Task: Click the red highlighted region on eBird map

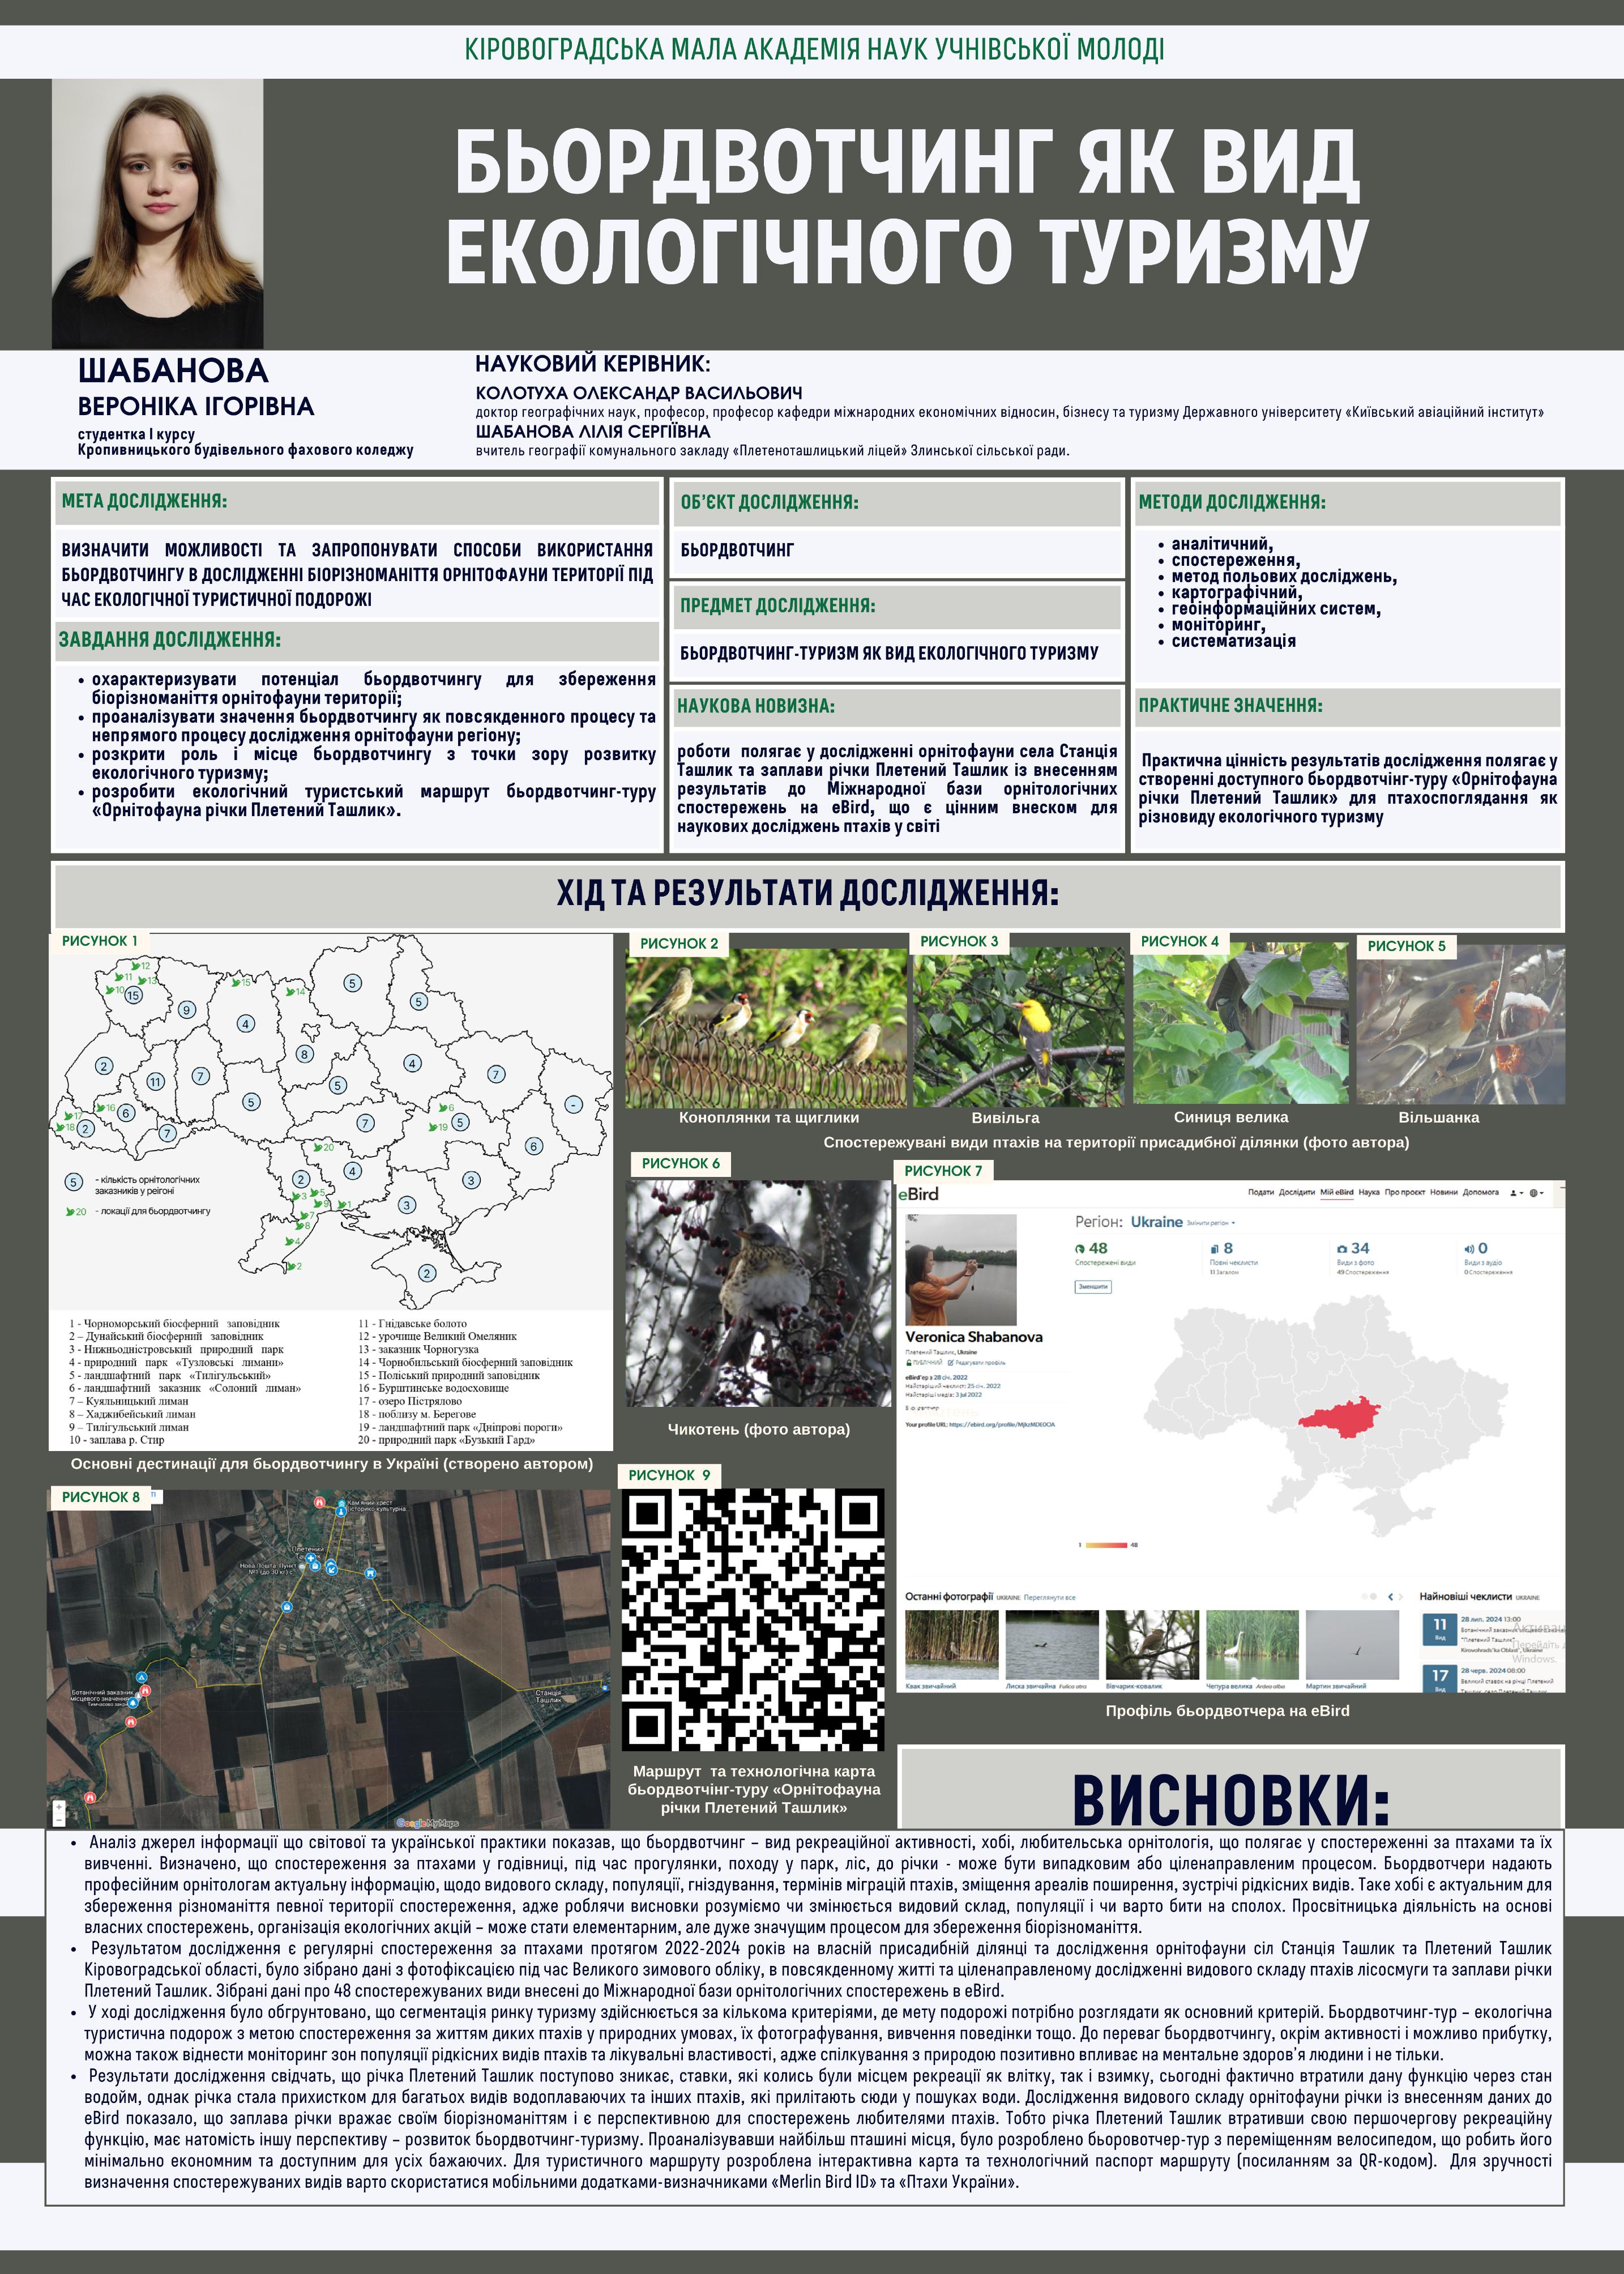Action: (x=1341, y=1417)
